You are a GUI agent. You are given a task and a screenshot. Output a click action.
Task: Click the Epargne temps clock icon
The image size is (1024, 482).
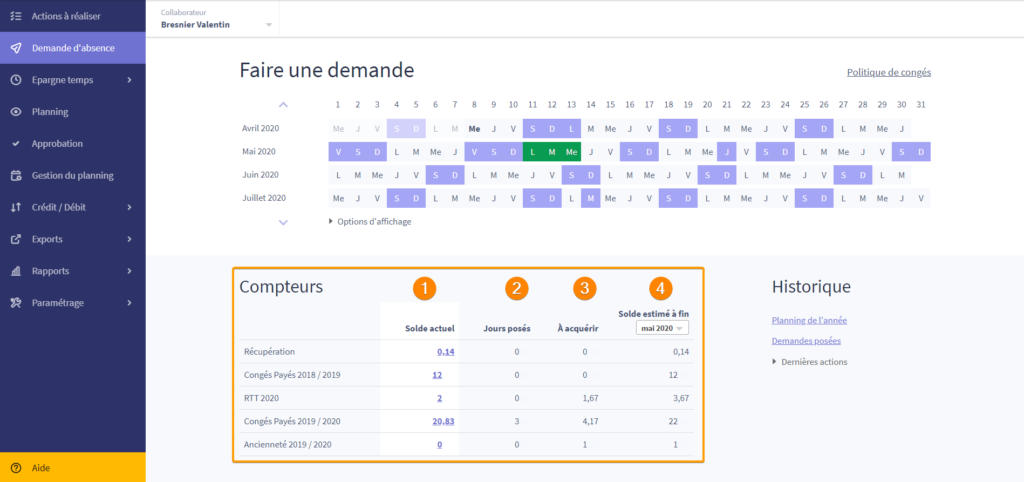tap(16, 80)
